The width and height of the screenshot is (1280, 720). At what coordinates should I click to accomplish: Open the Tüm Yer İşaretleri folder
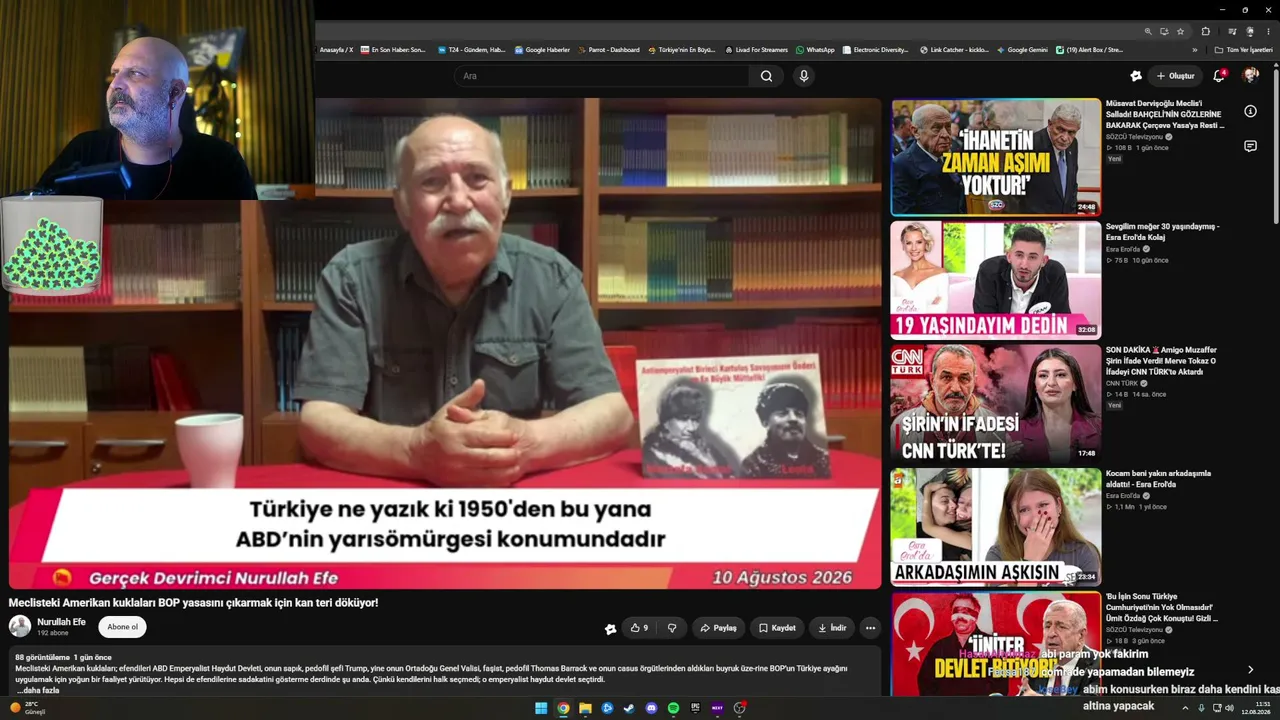tap(1243, 50)
